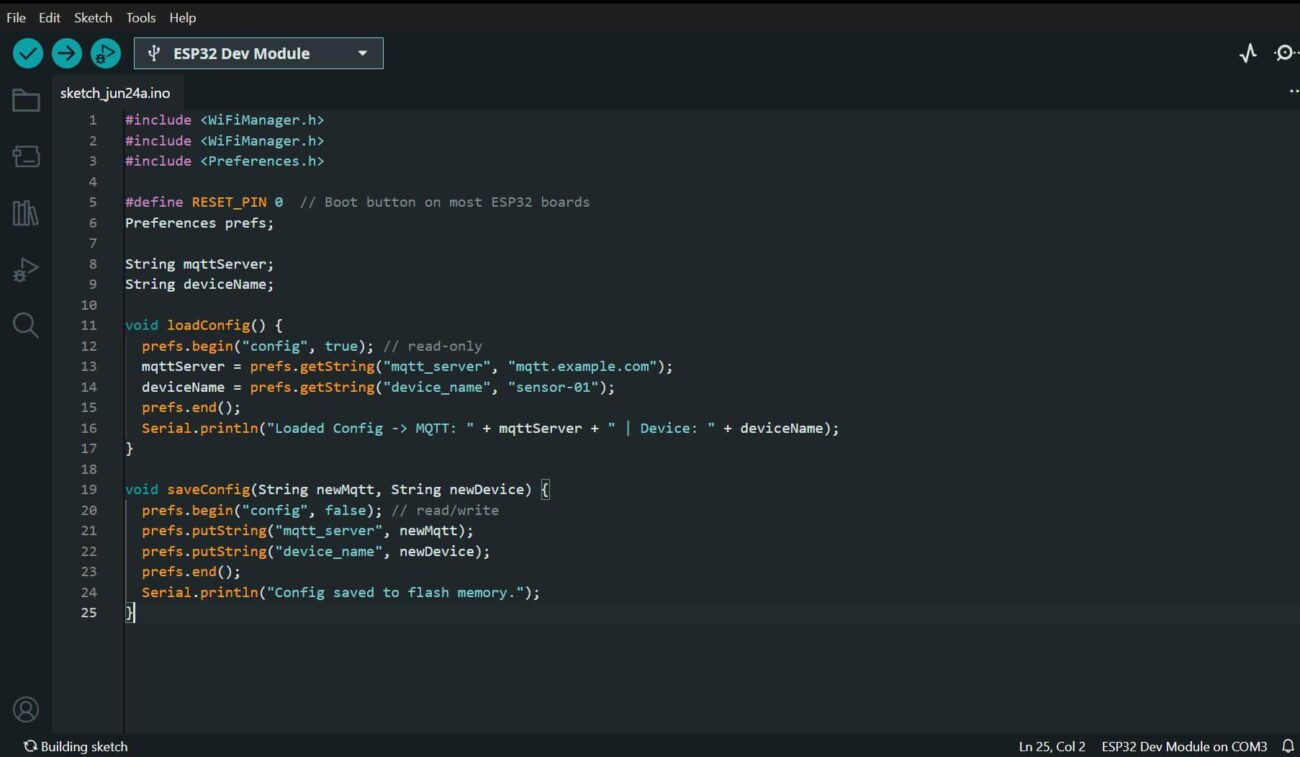Click the putString "device_name" line
This screenshot has height=757, width=1300.
[x=316, y=551]
